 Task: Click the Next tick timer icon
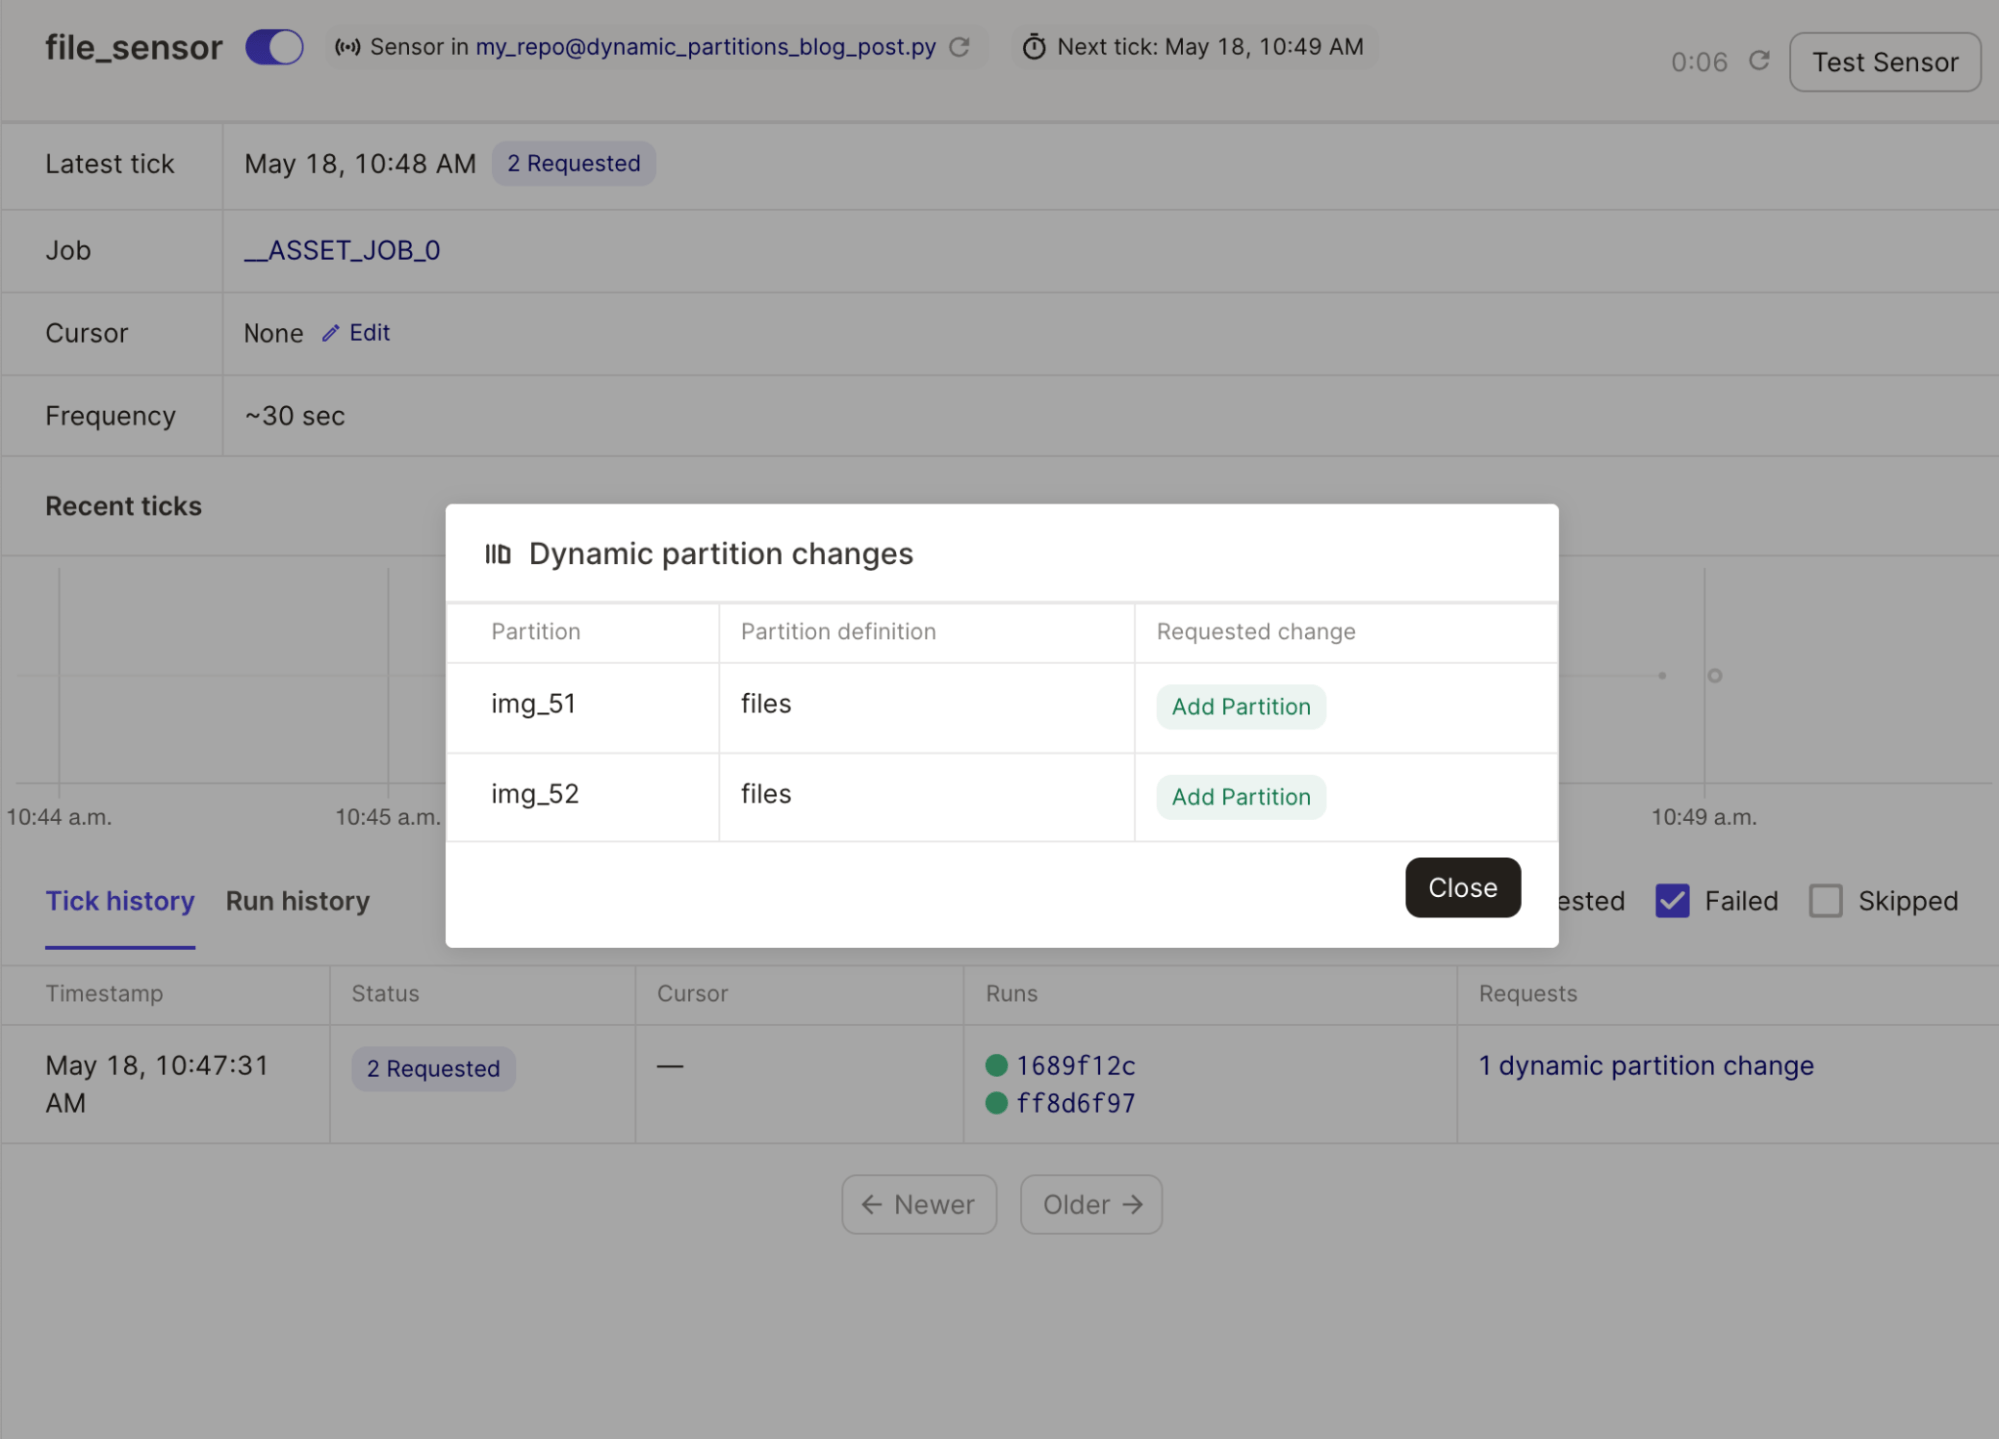[x=1034, y=47]
